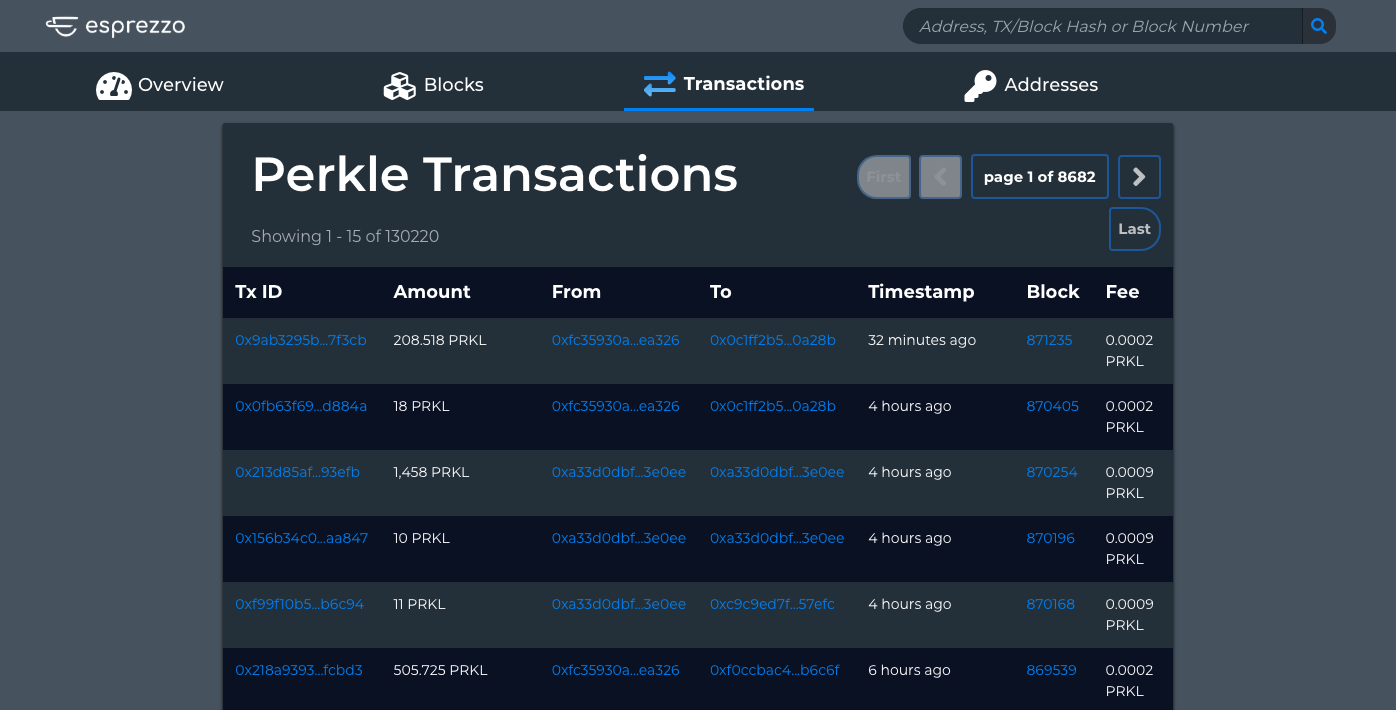Open transaction 0xf99f10b5...b6c94
1396x710 pixels.
(299, 604)
